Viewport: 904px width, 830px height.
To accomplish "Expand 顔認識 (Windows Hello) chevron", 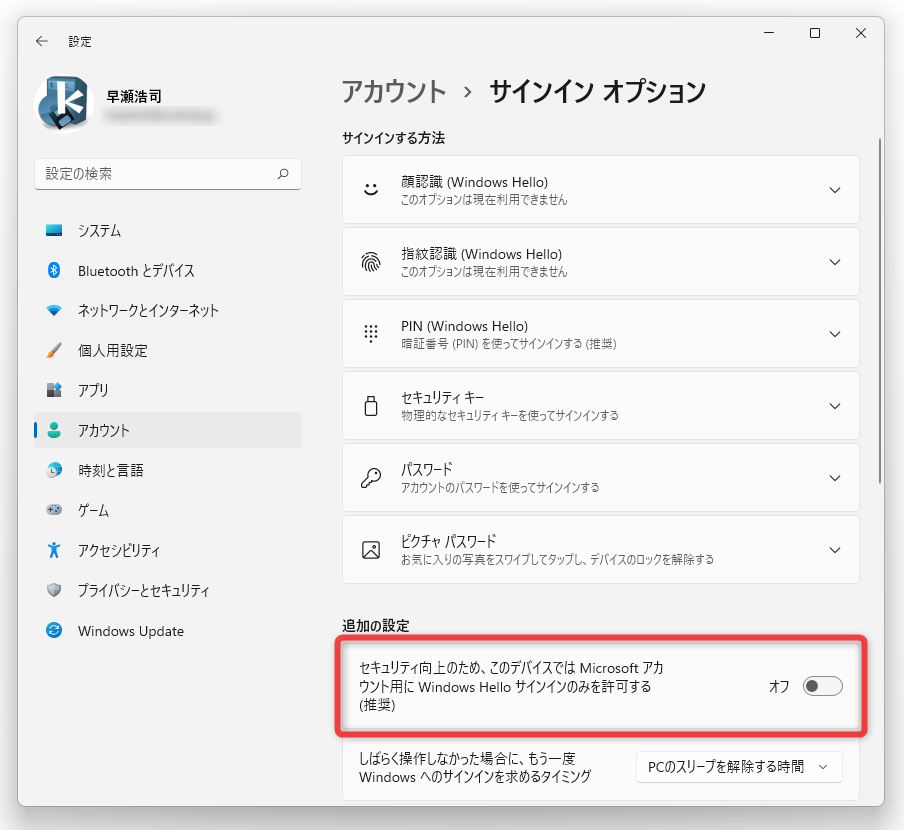I will (x=835, y=190).
